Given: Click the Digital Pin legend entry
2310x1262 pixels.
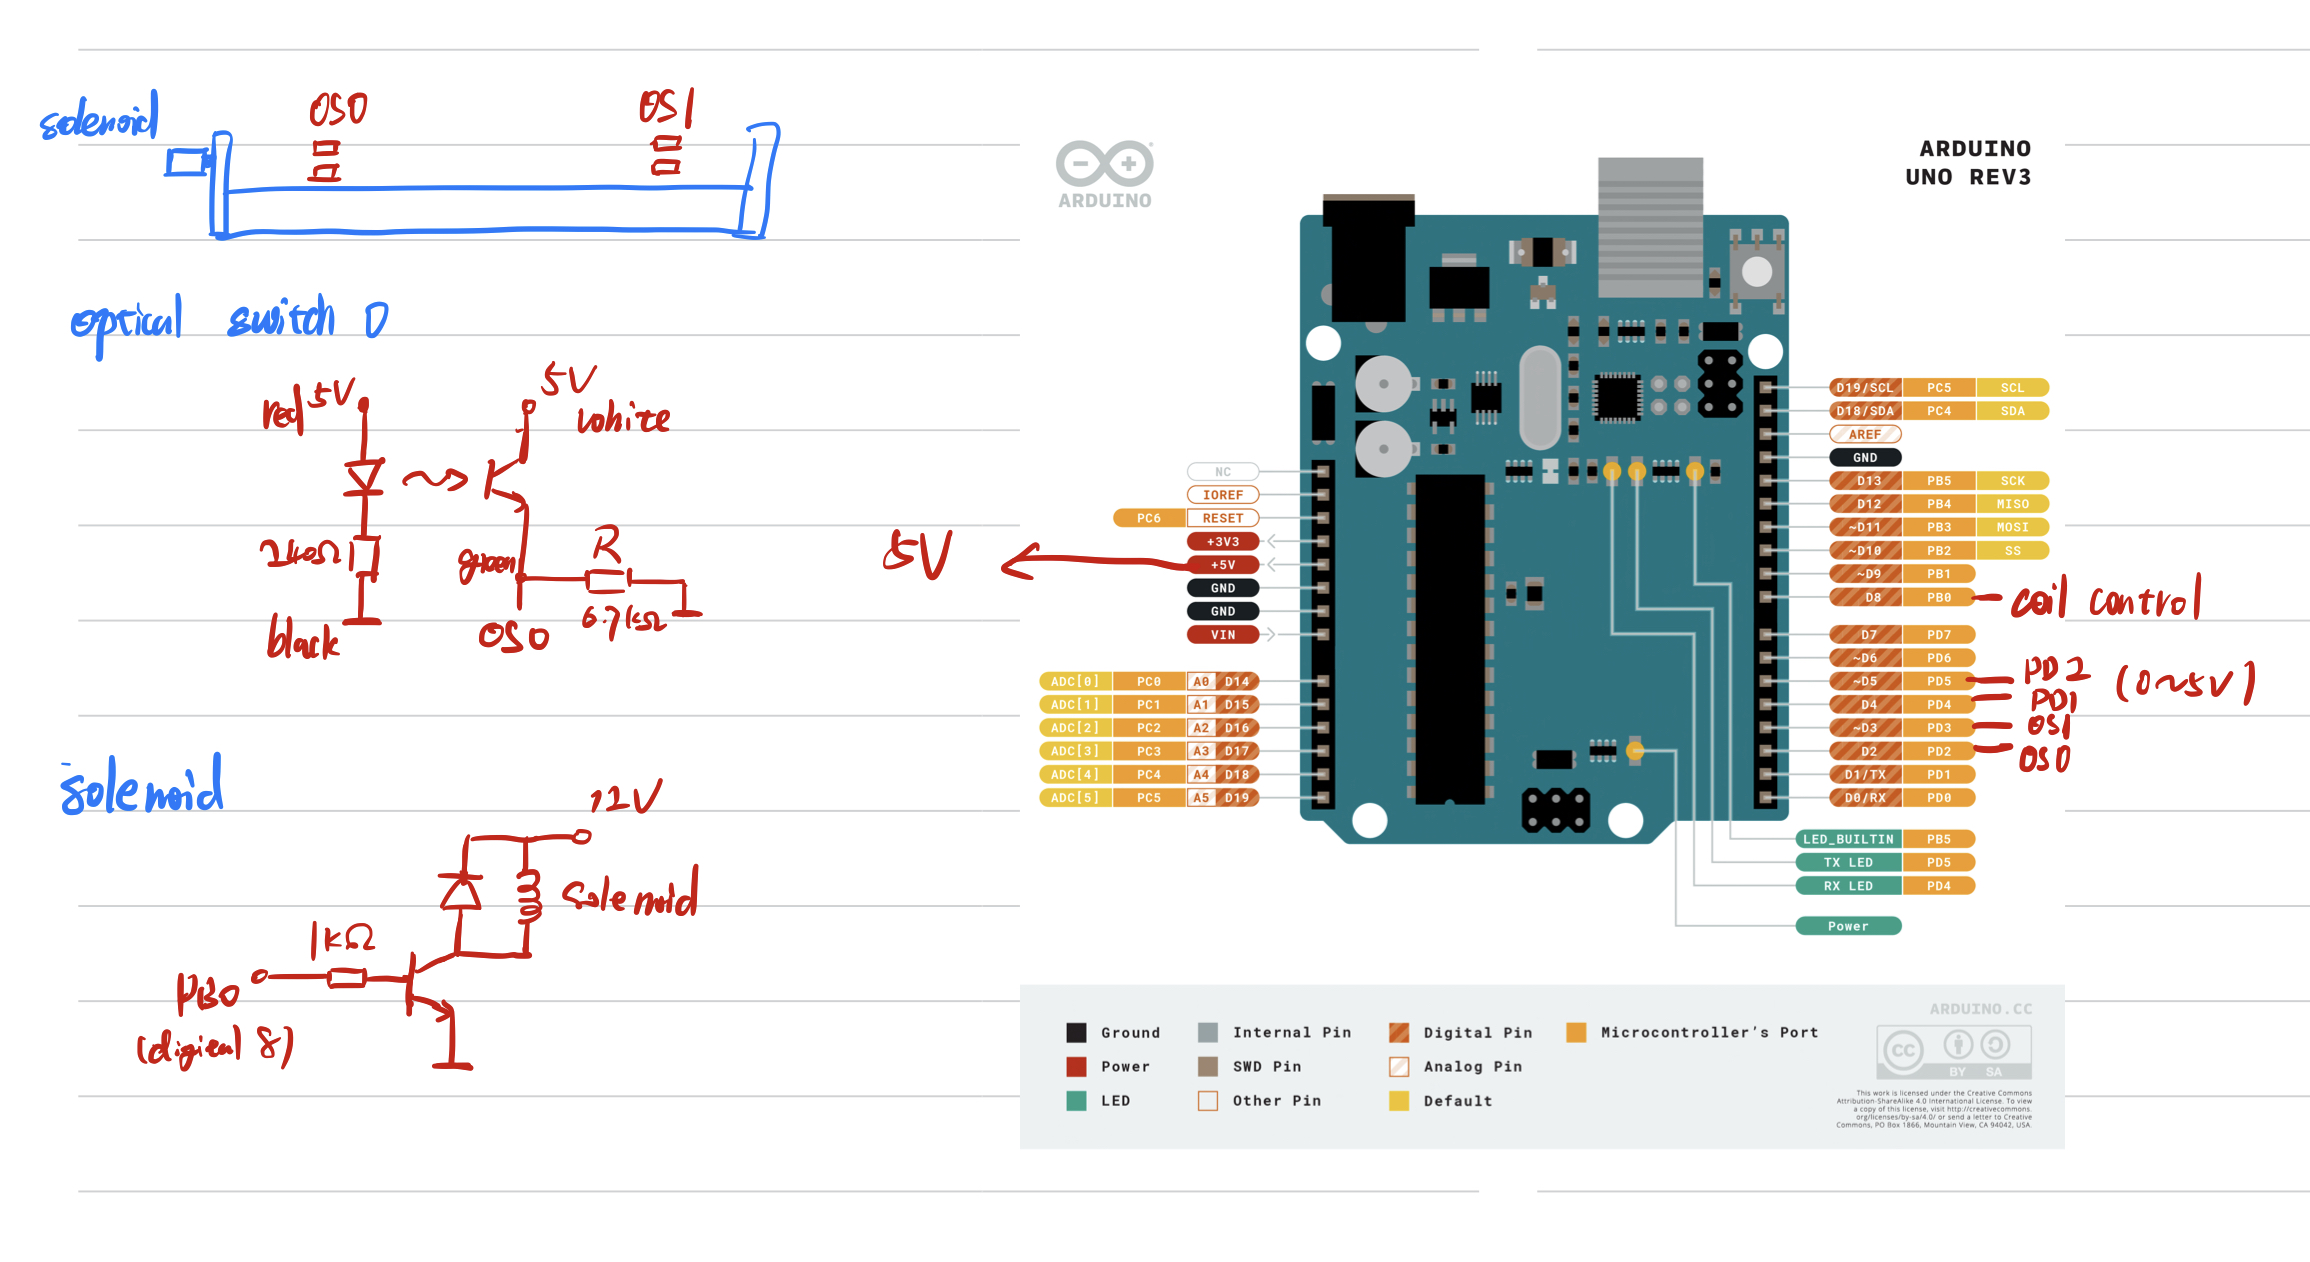Looking at the screenshot, I should (x=1461, y=1033).
